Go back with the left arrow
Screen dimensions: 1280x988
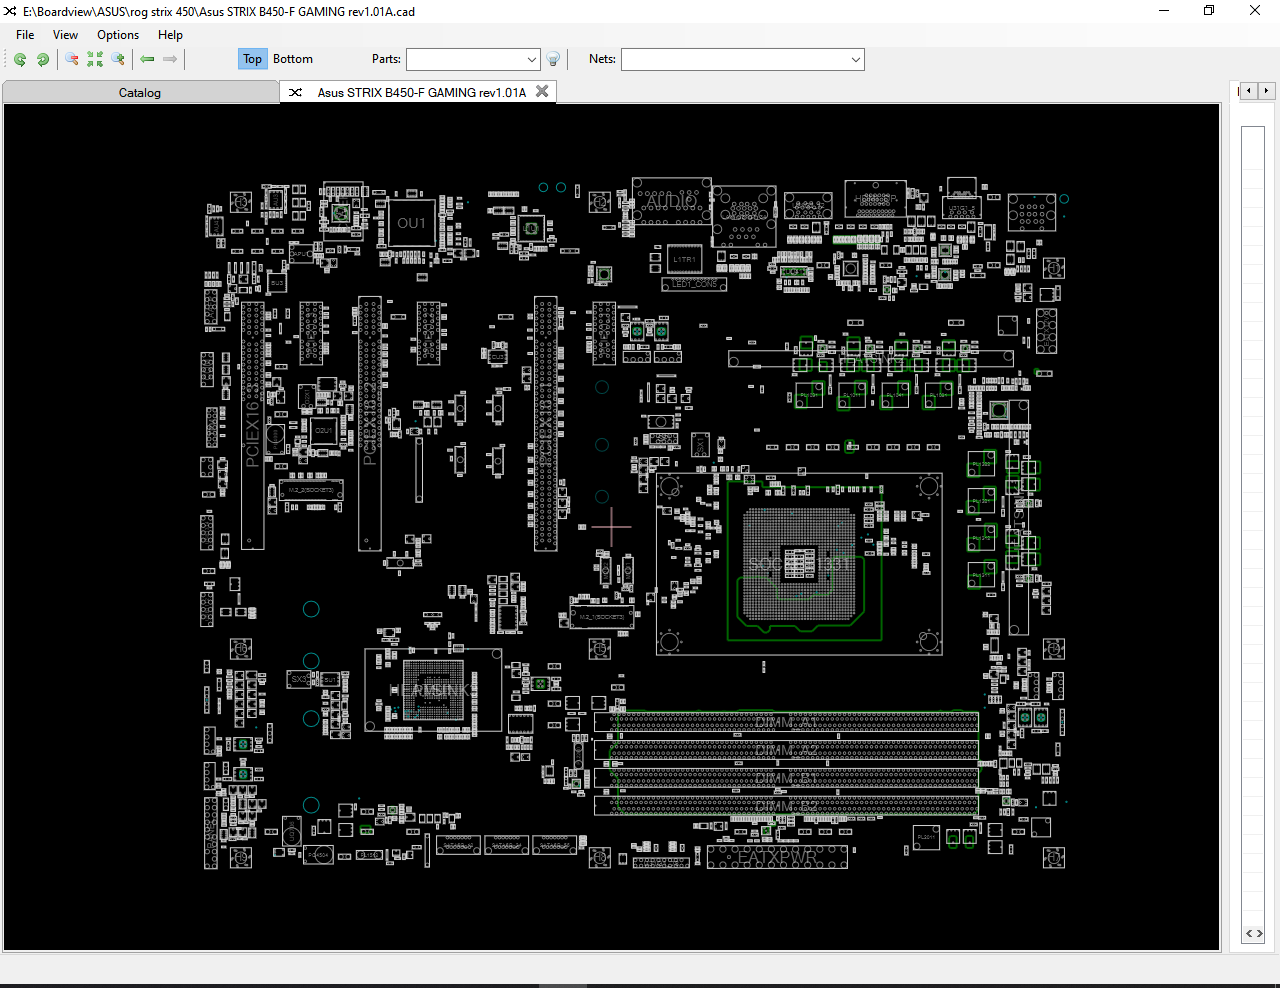[148, 60]
